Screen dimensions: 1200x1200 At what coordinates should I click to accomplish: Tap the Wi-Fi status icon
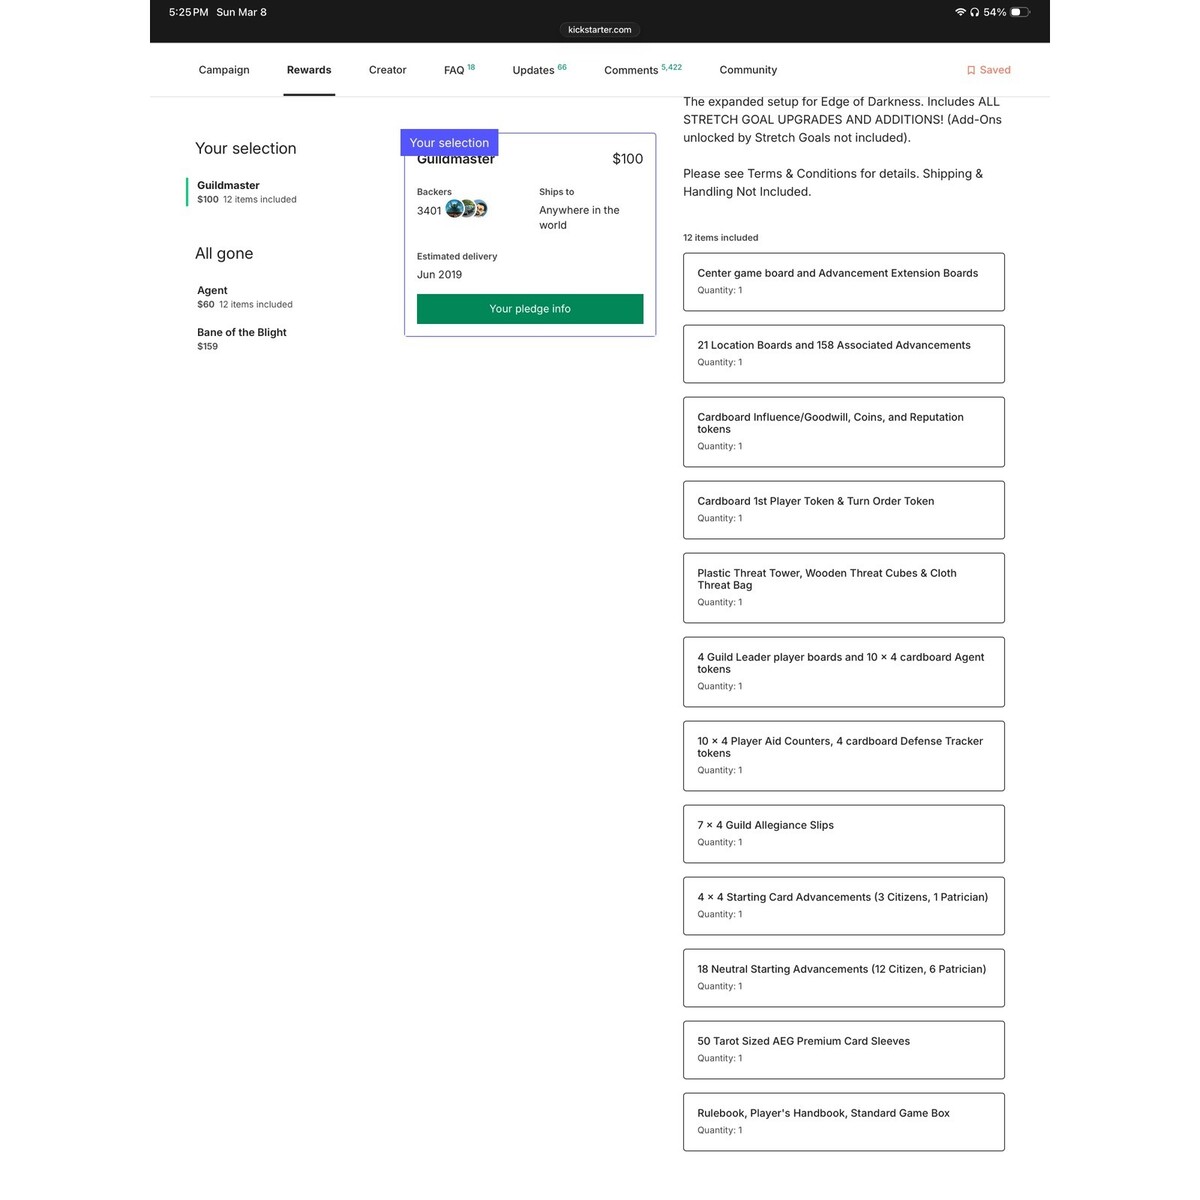[x=960, y=12]
